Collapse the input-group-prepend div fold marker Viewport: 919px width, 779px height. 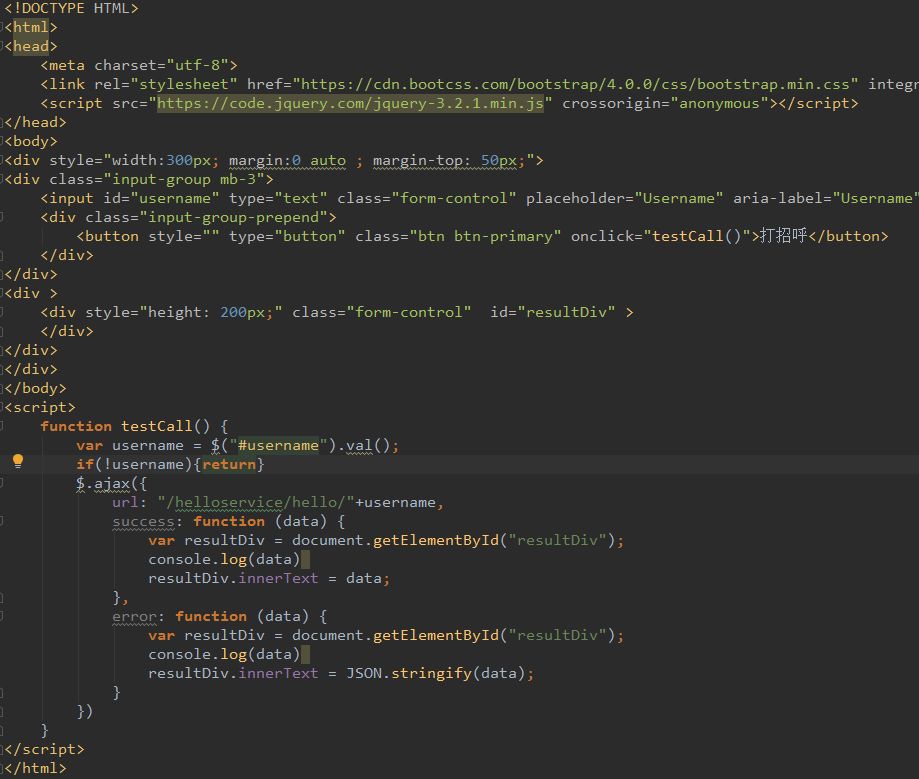(x=2, y=217)
